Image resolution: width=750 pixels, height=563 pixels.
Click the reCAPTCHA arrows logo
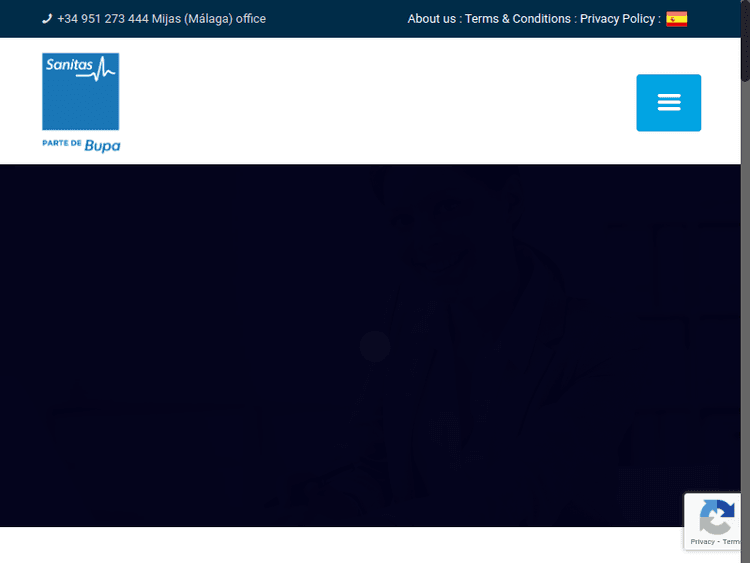(x=716, y=518)
